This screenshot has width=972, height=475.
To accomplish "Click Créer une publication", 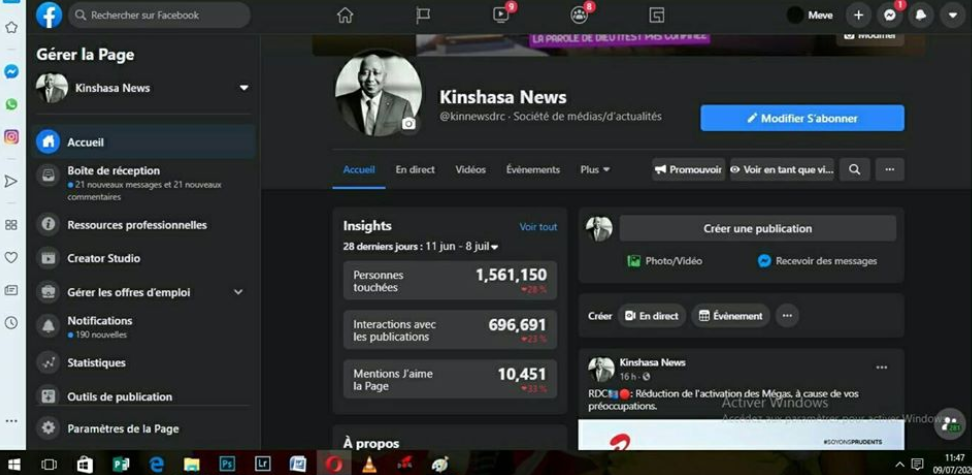I will coord(758,228).
